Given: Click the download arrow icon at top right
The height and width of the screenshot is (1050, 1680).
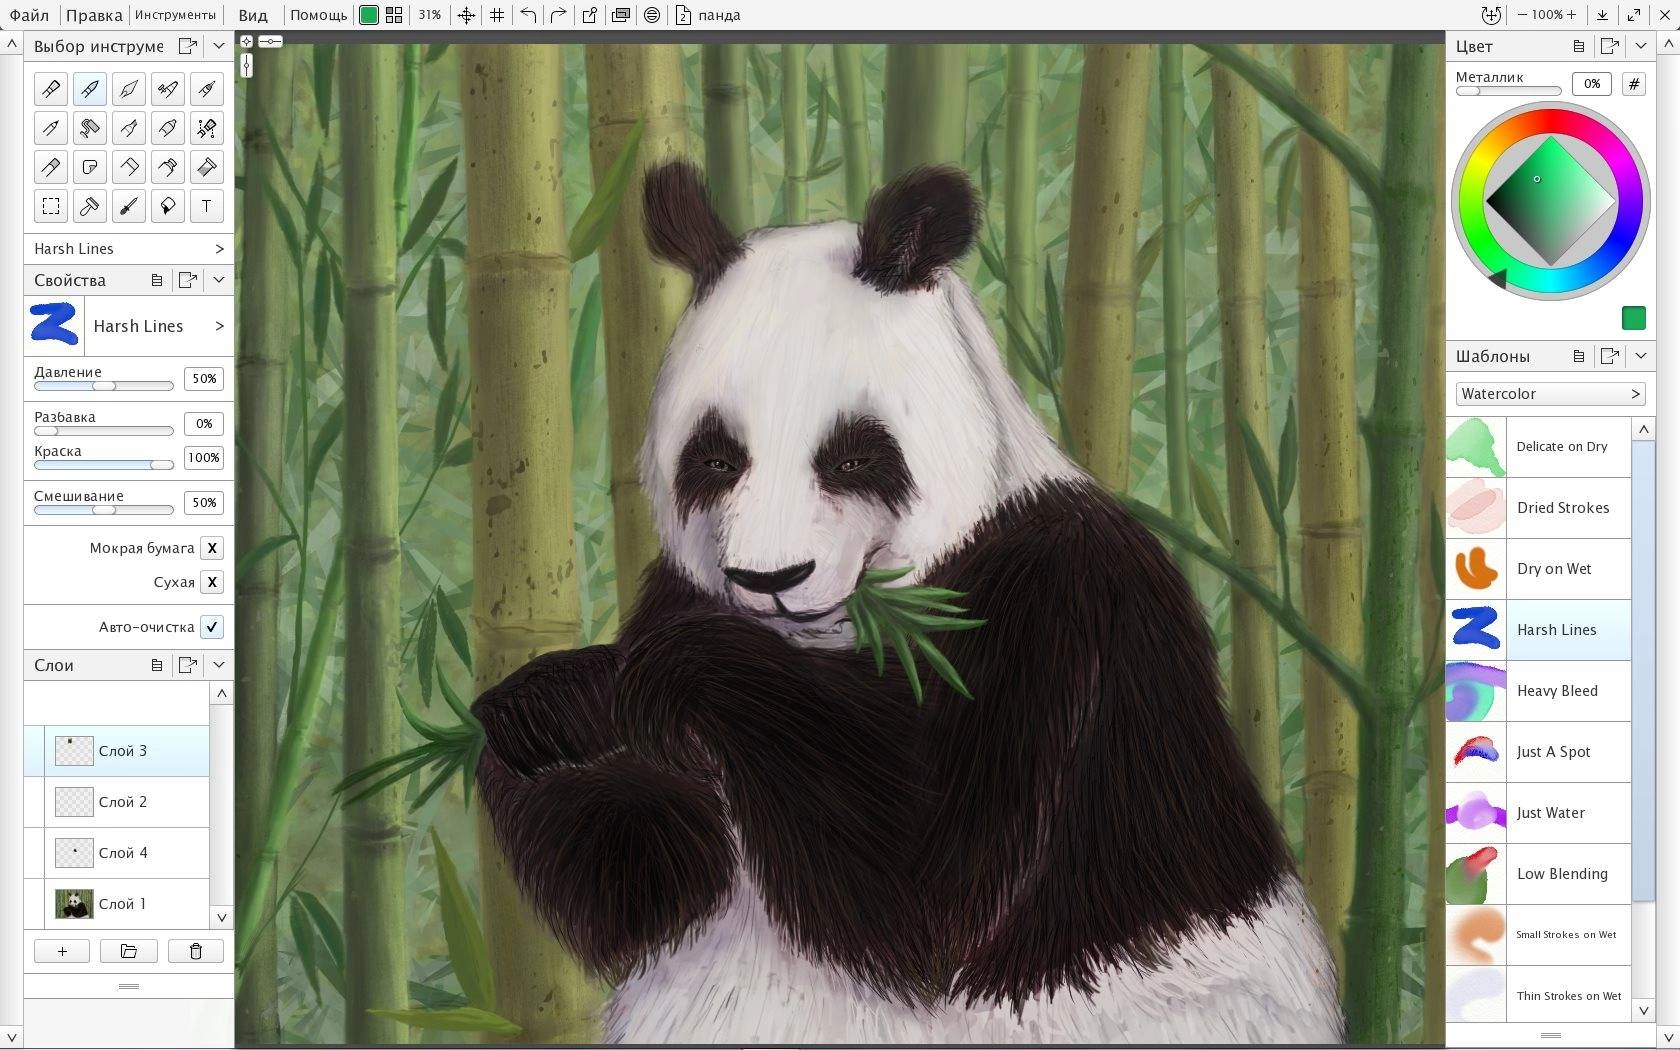Looking at the screenshot, I should (1603, 15).
